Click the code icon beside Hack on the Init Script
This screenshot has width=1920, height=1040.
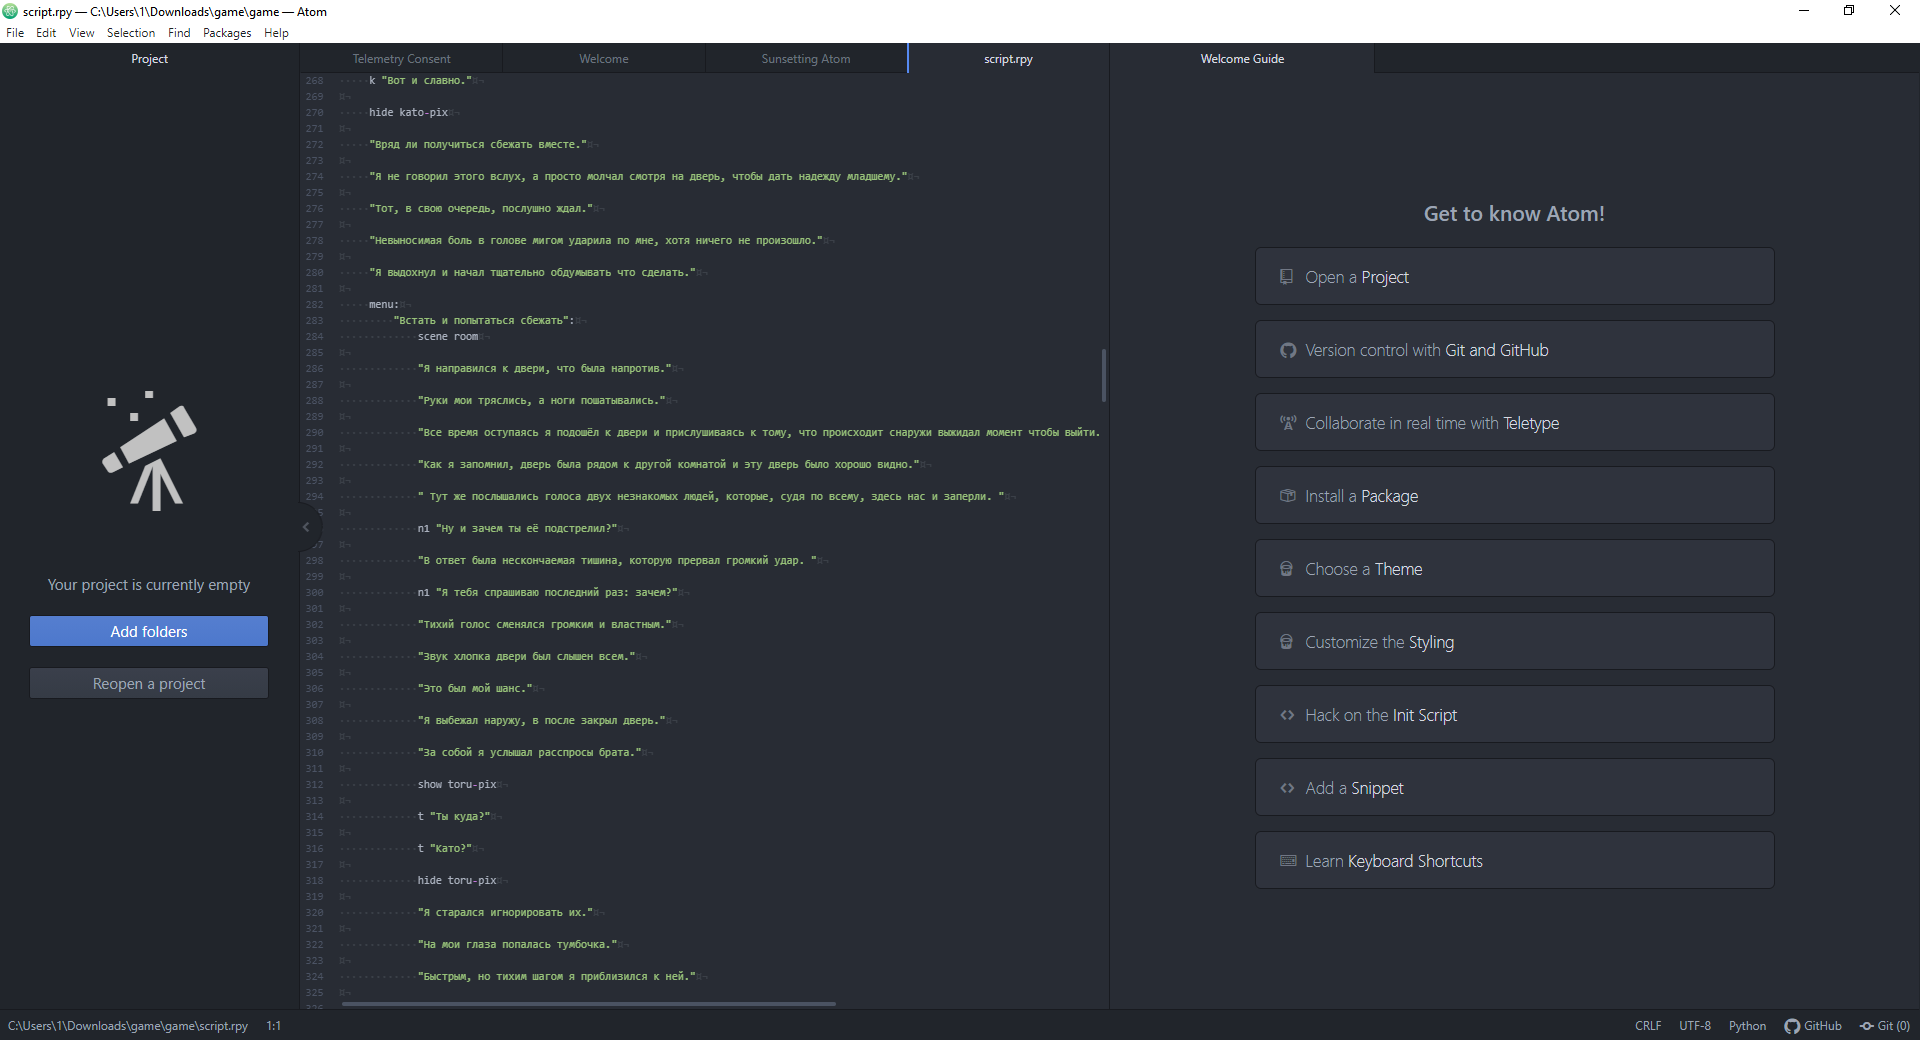(1287, 715)
